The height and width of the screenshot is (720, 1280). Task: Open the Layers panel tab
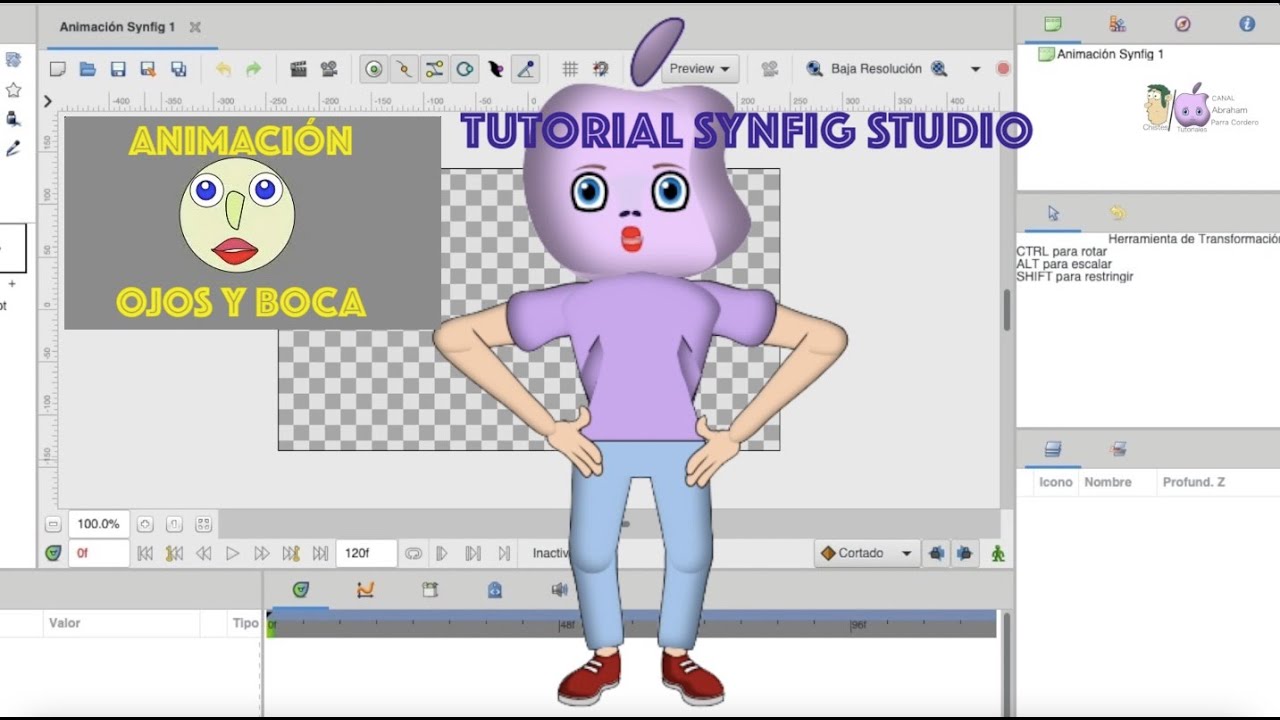pyautogui.click(x=1053, y=449)
